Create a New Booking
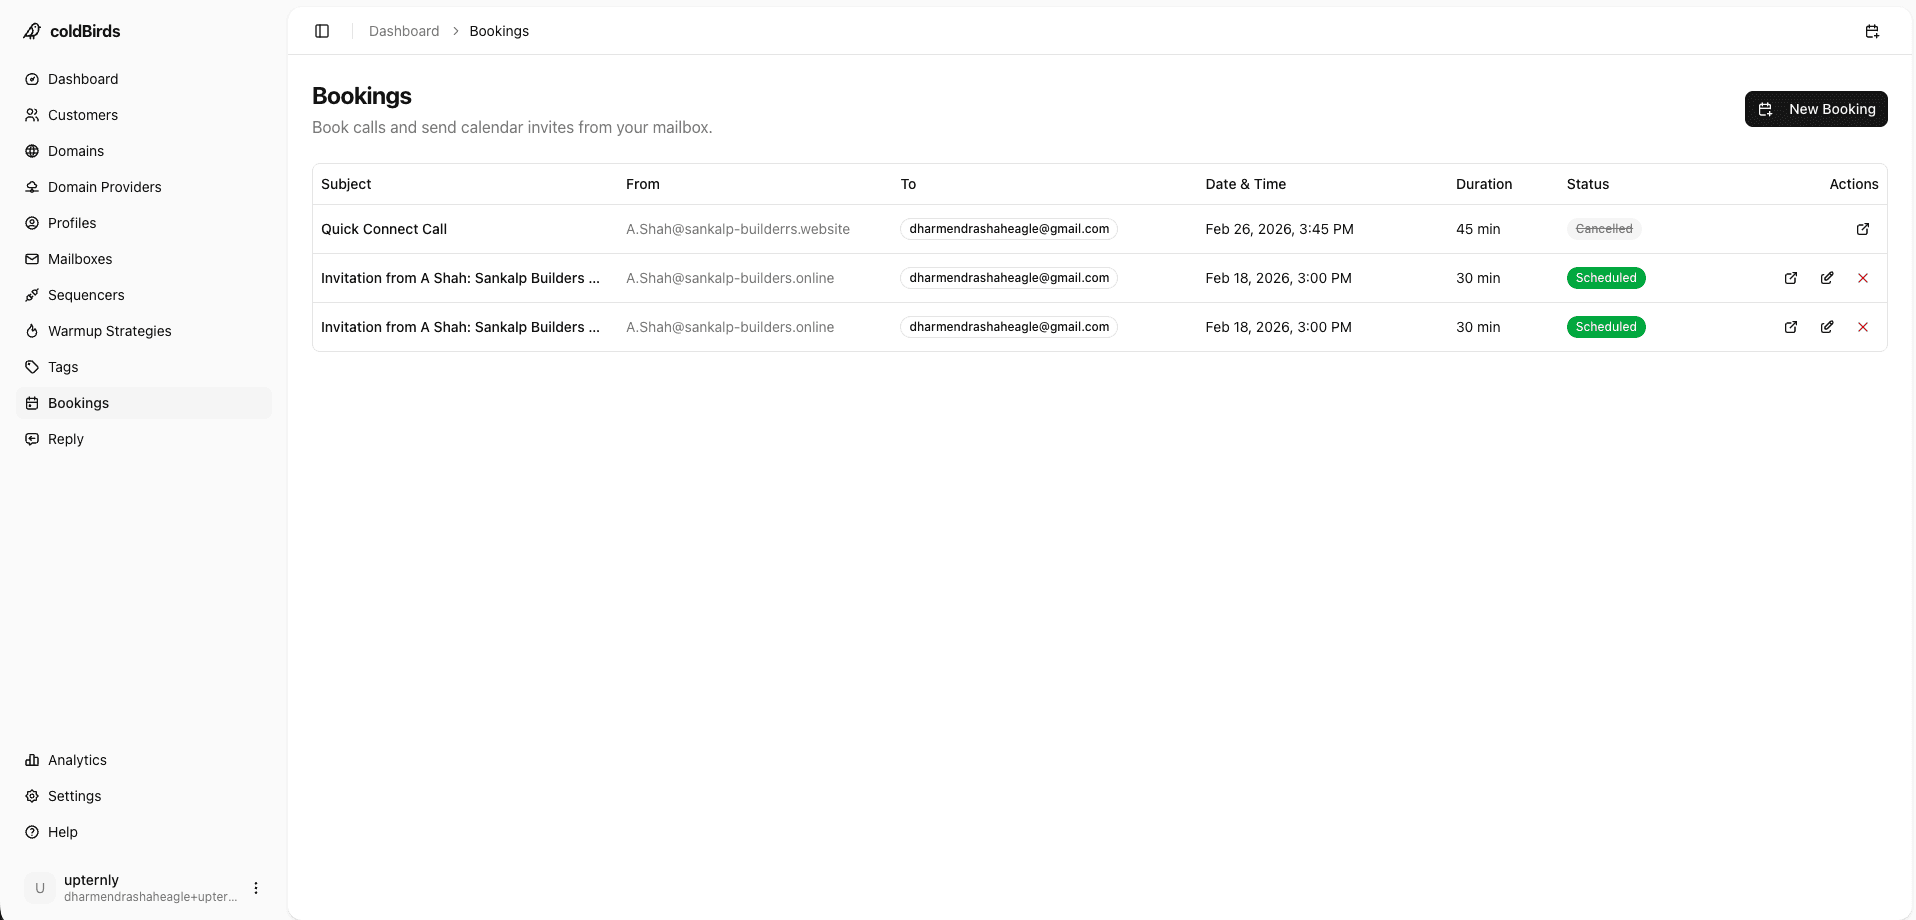Screen dimensions: 1916x920 point(1816,109)
